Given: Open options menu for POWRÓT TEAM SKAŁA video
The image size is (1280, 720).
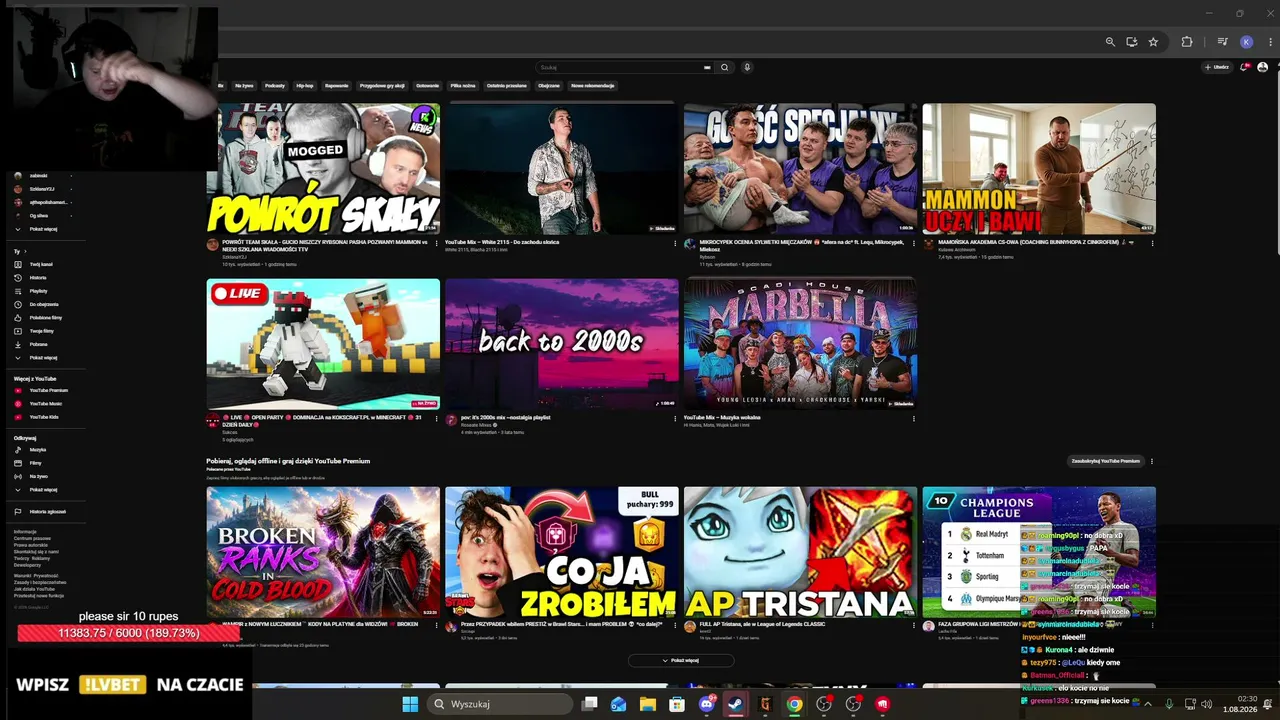Looking at the screenshot, I should (x=436, y=243).
